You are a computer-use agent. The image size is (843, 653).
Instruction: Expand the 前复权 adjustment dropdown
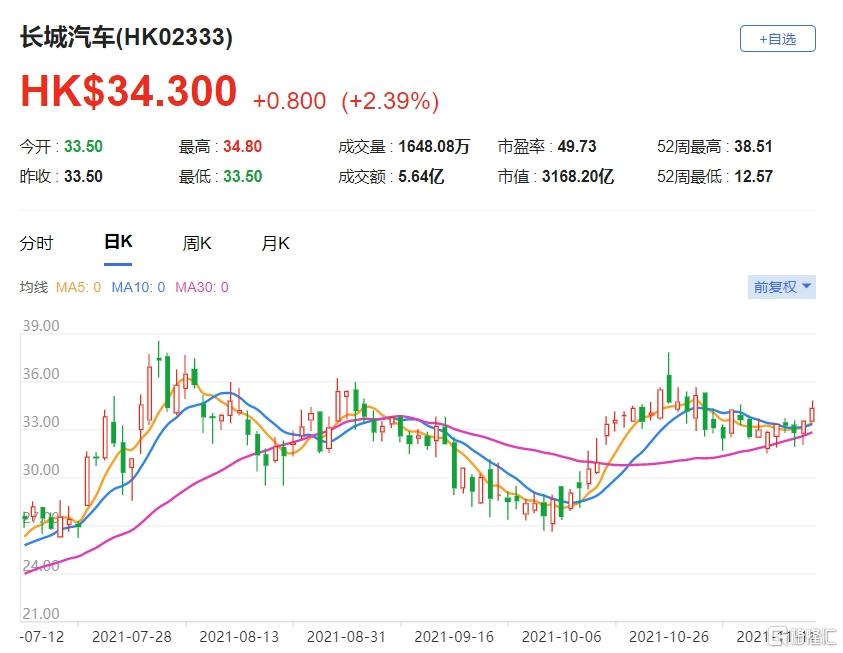pos(782,287)
